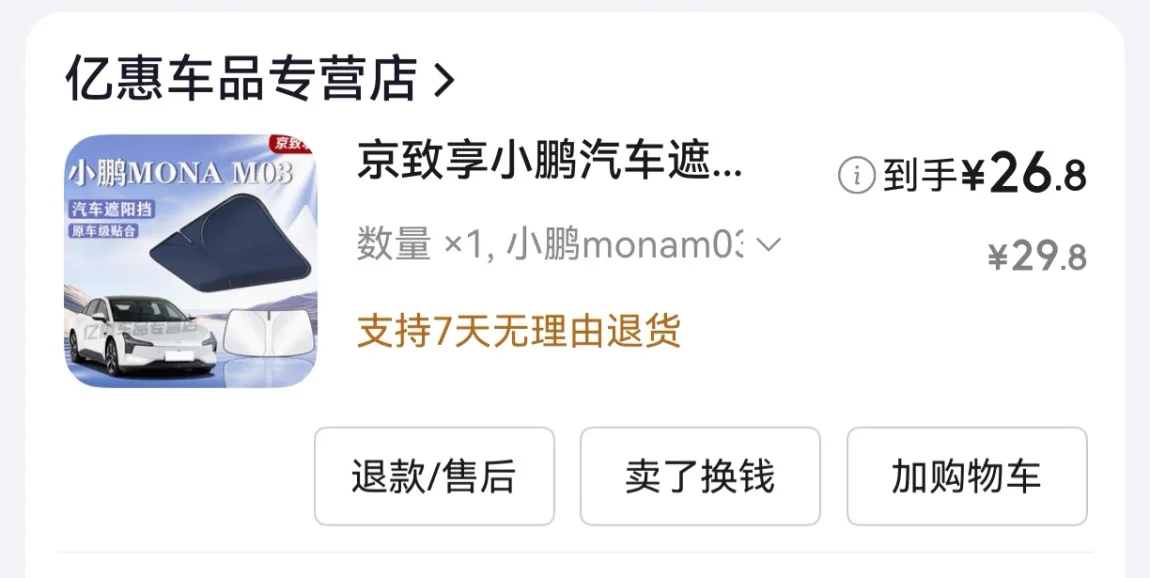View the 支持7天无理由退货 policy
The image size is (1150, 578).
[x=519, y=331]
